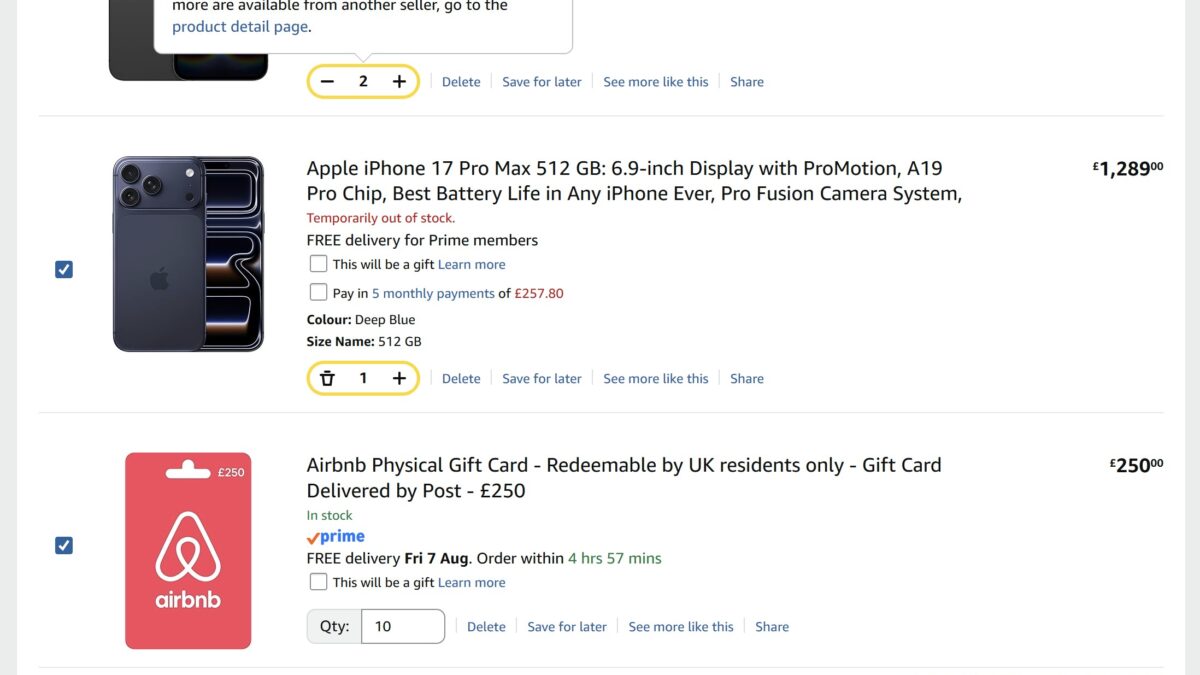See more like the iPhone 17 Pro Max
This screenshot has width=1200, height=675.
[x=656, y=378]
